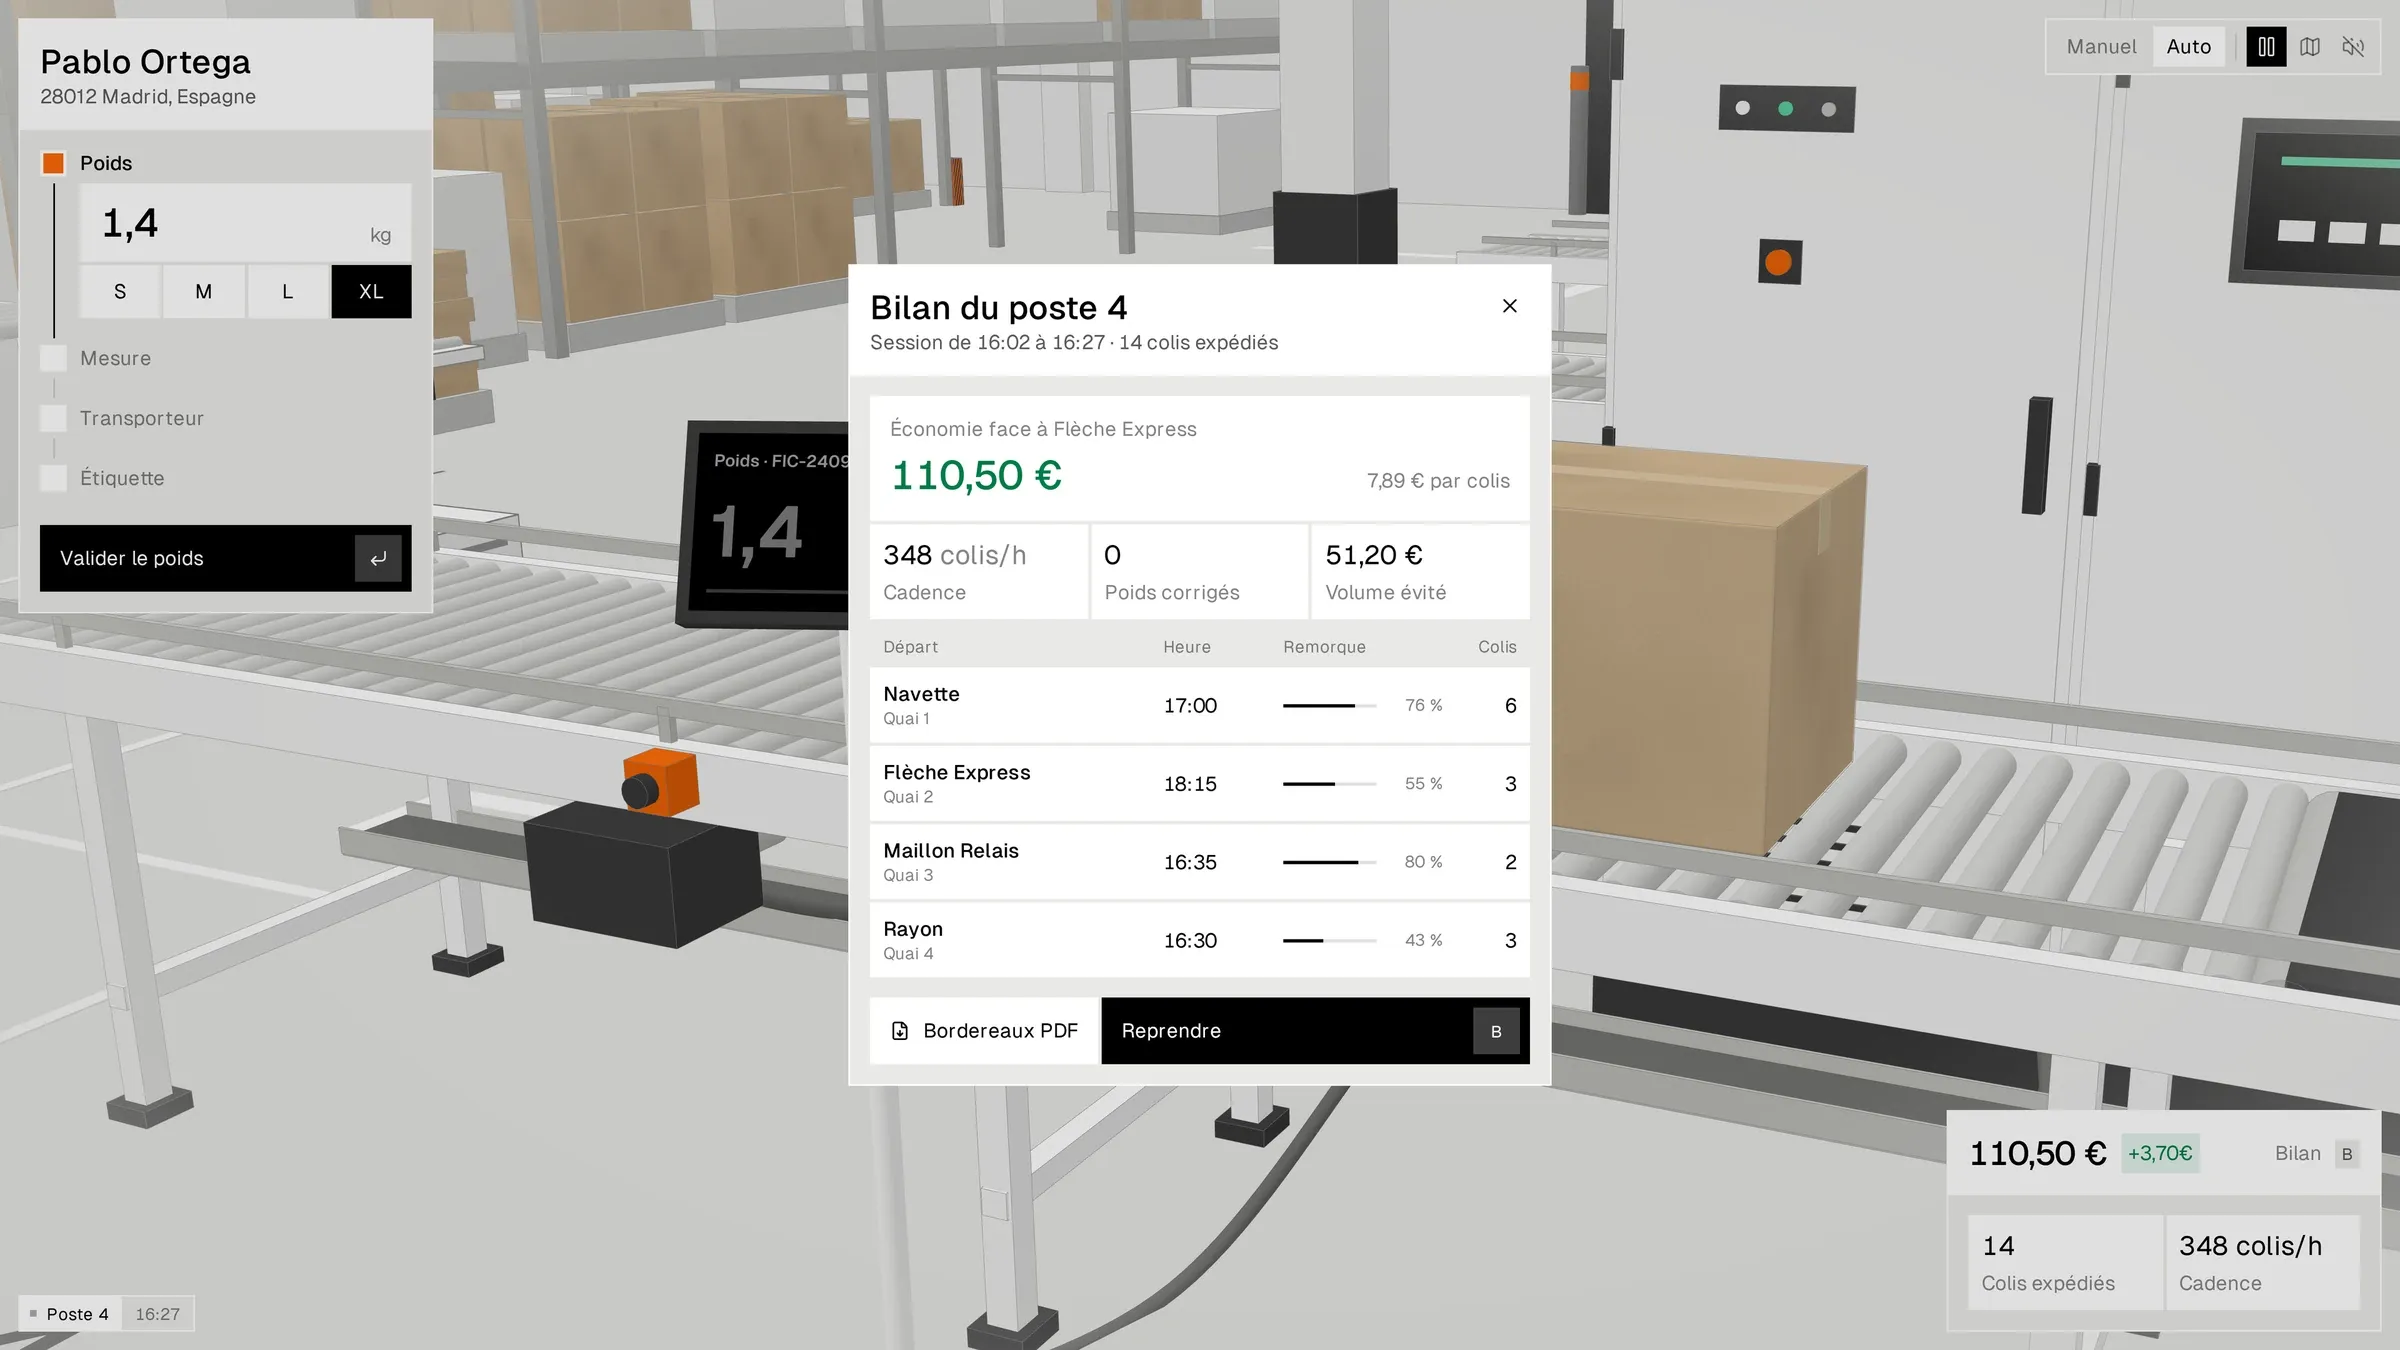
Task: Click the B shortcut badge beside Bilan
Action: point(2347,1154)
